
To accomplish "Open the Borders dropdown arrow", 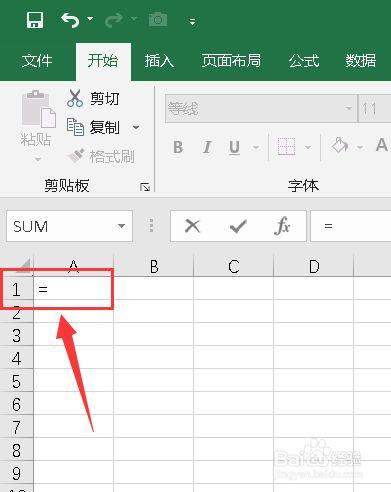I will click(308, 147).
